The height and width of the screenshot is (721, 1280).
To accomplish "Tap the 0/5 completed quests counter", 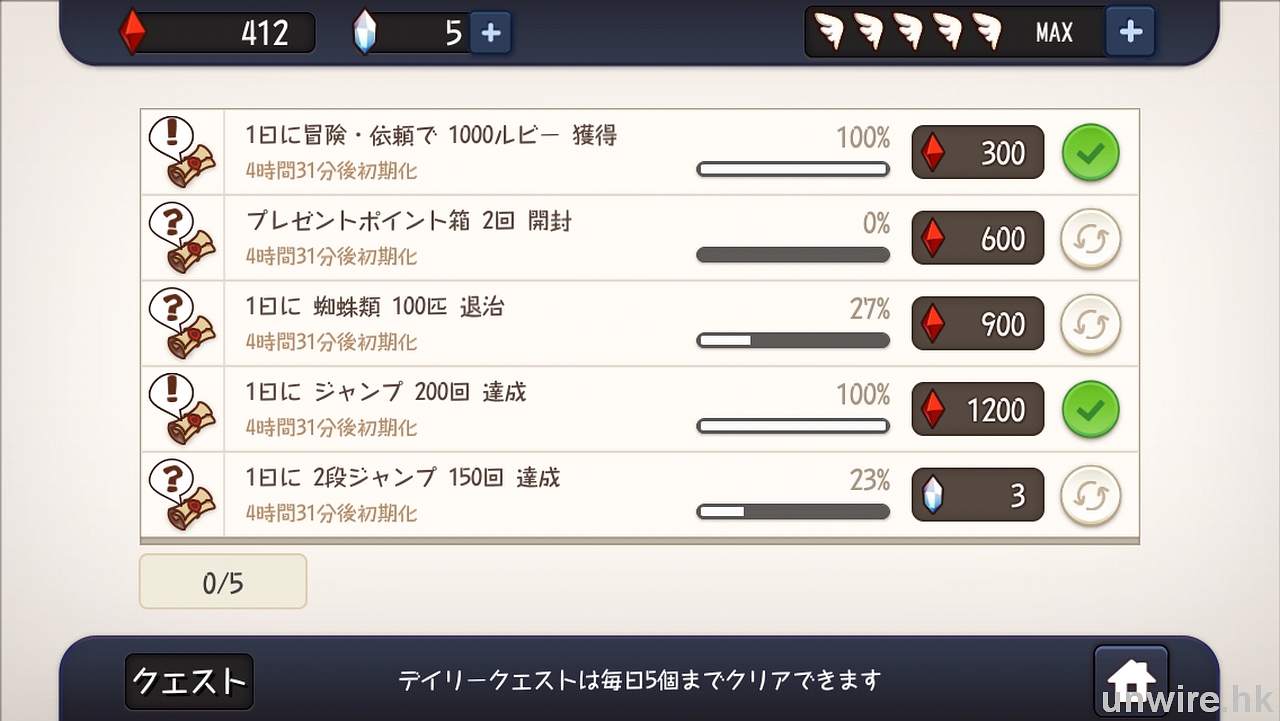I will (x=223, y=582).
